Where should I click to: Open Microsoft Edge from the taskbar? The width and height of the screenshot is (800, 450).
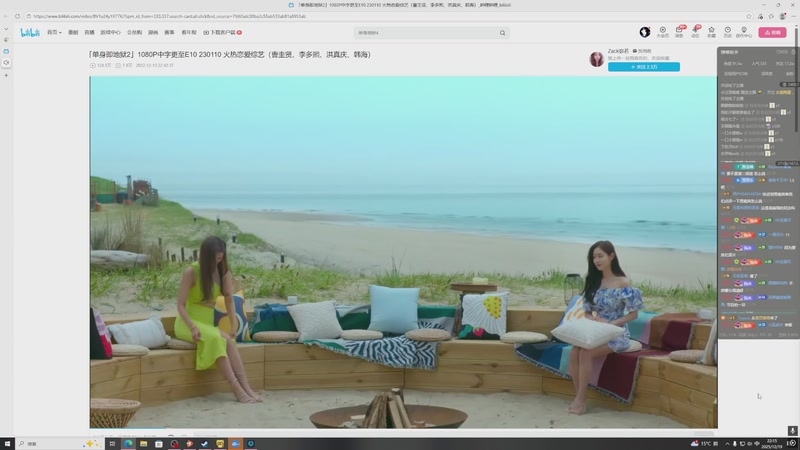tap(128, 444)
